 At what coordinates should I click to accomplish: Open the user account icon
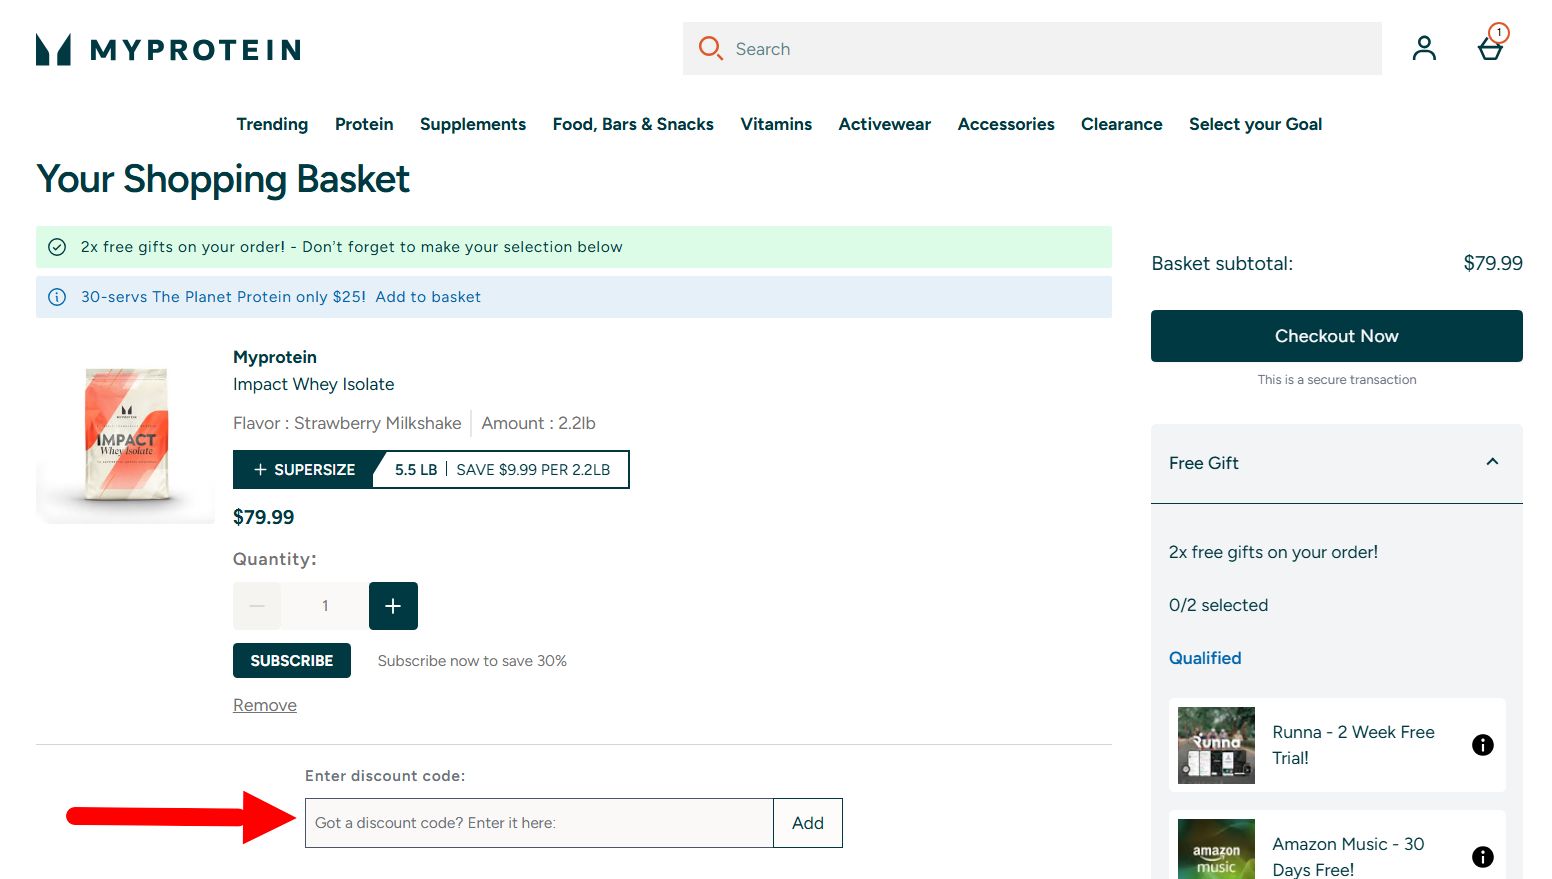pos(1424,48)
